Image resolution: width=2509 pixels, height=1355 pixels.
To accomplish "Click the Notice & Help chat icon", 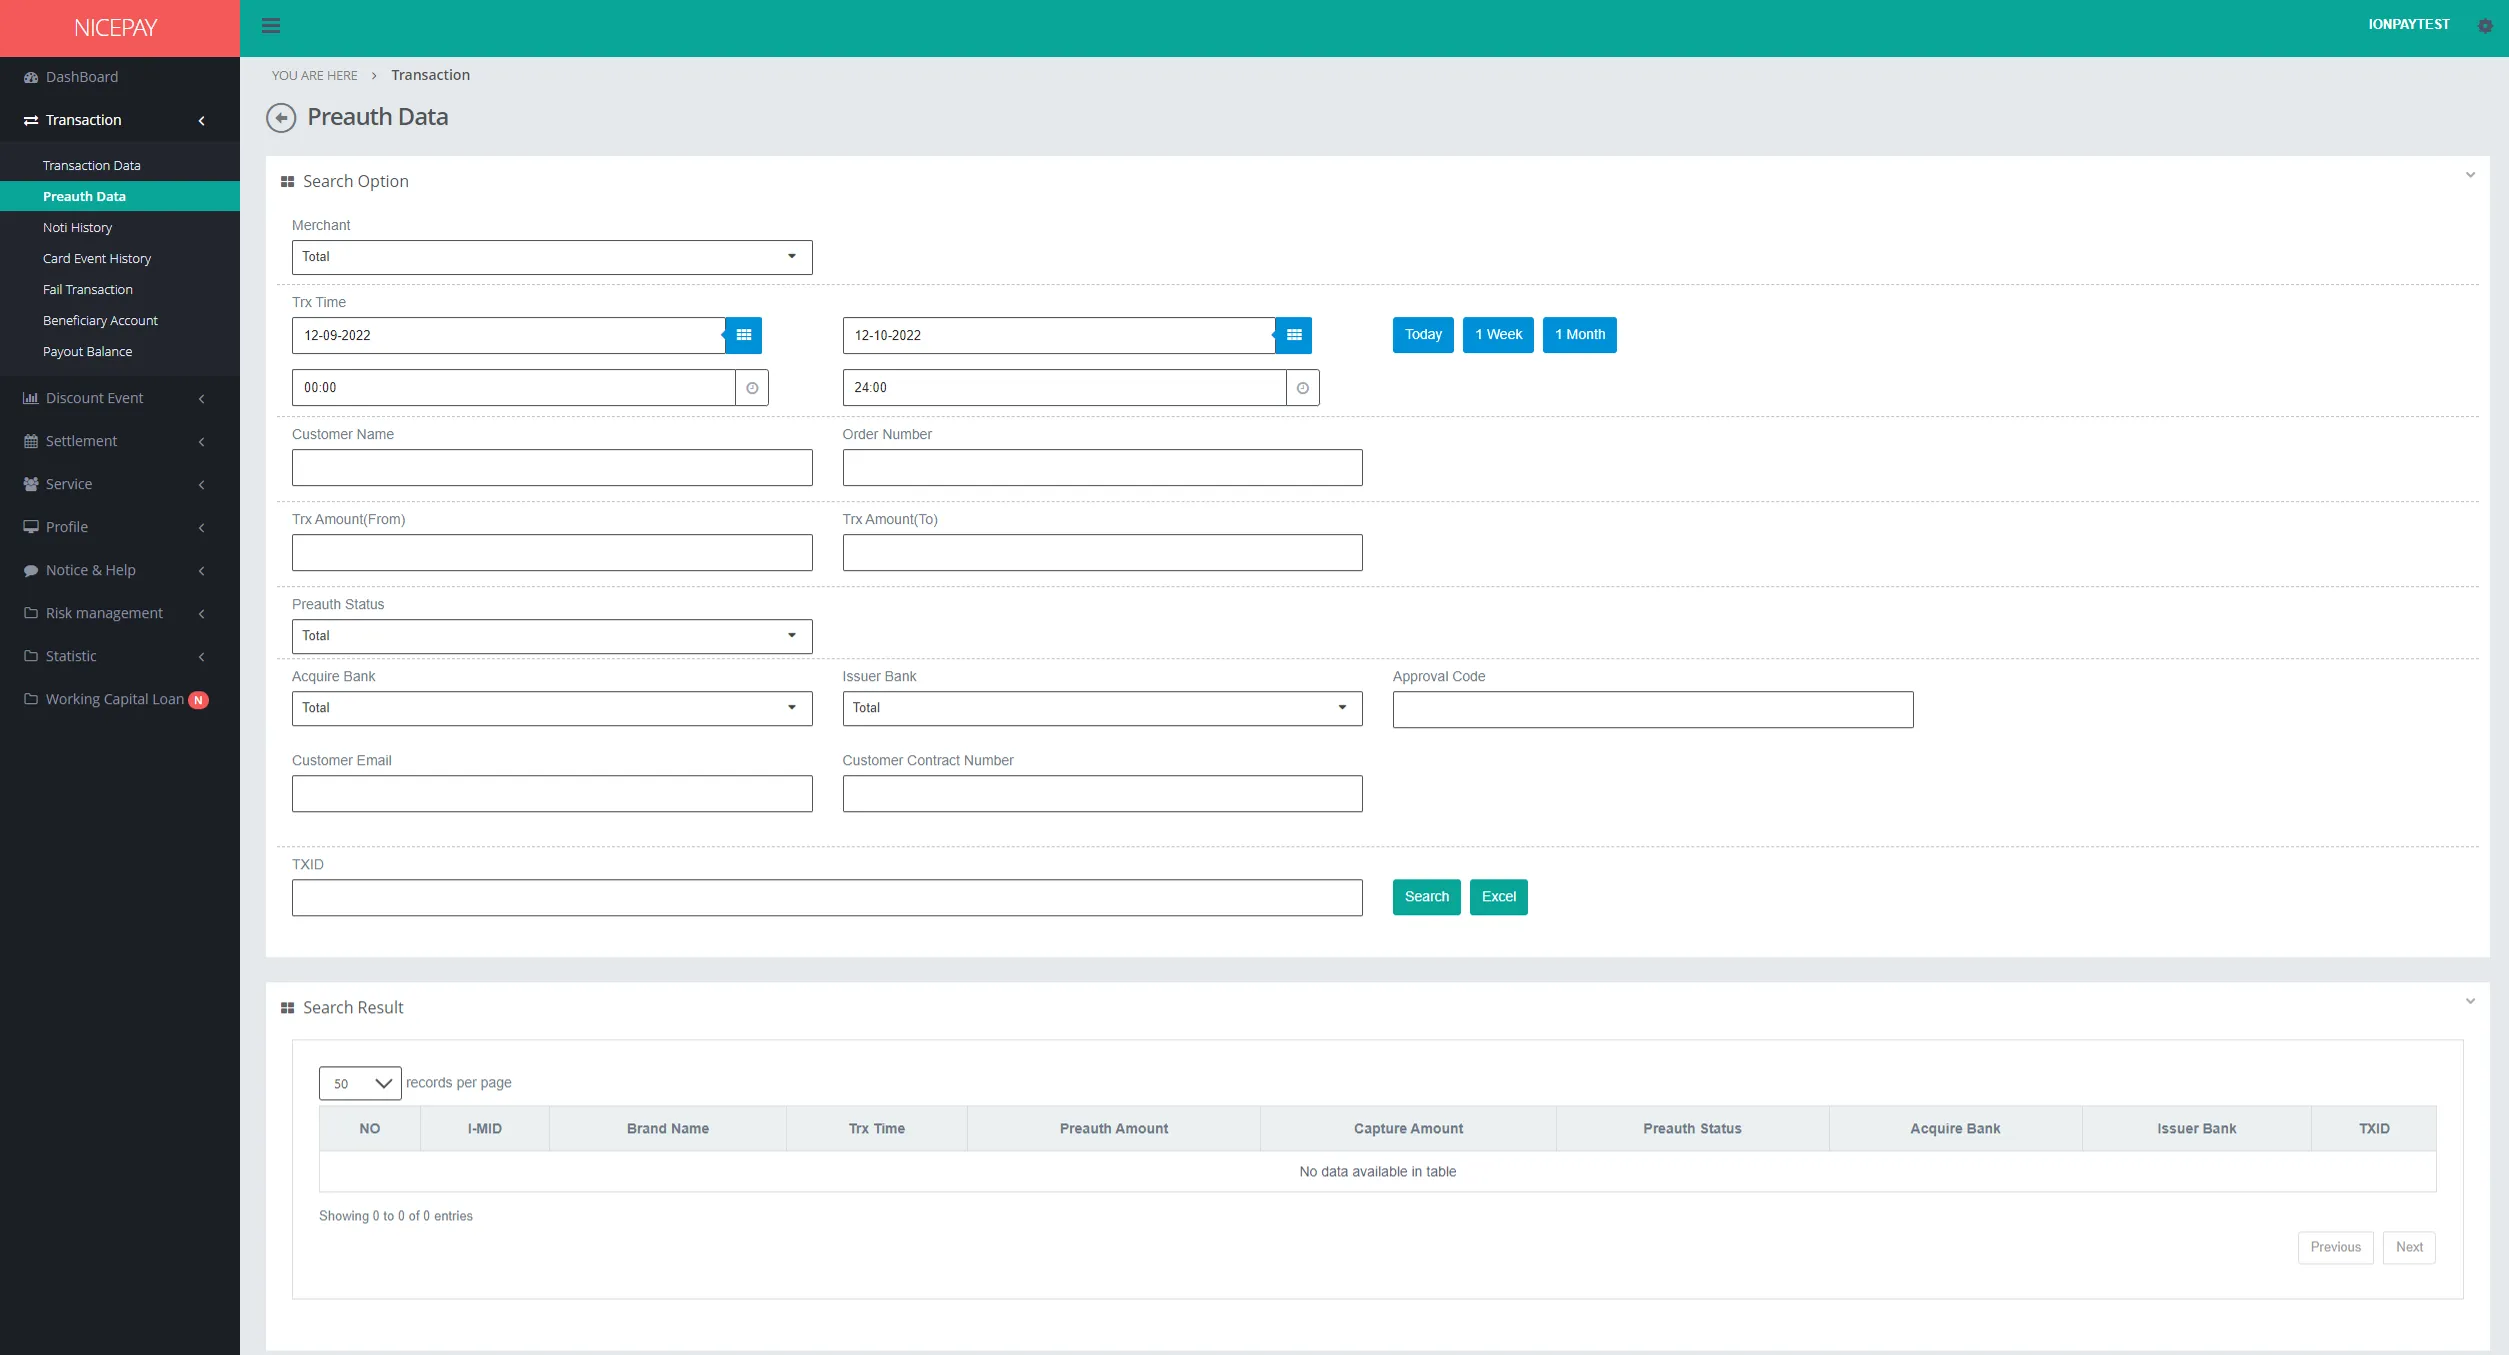I will [31, 570].
